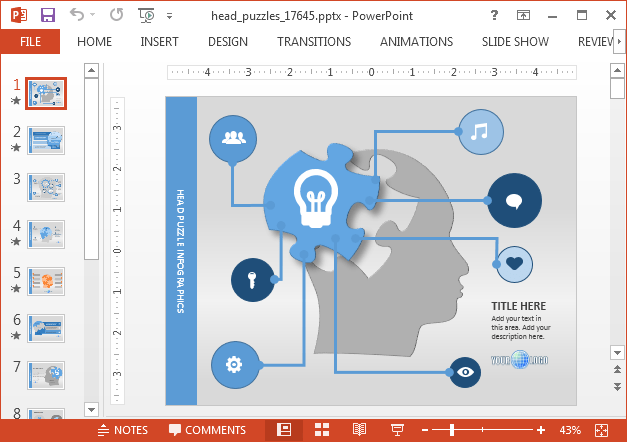Select the orange puzzle slide 5 thumbnail
The image size is (627, 442).
46,281
